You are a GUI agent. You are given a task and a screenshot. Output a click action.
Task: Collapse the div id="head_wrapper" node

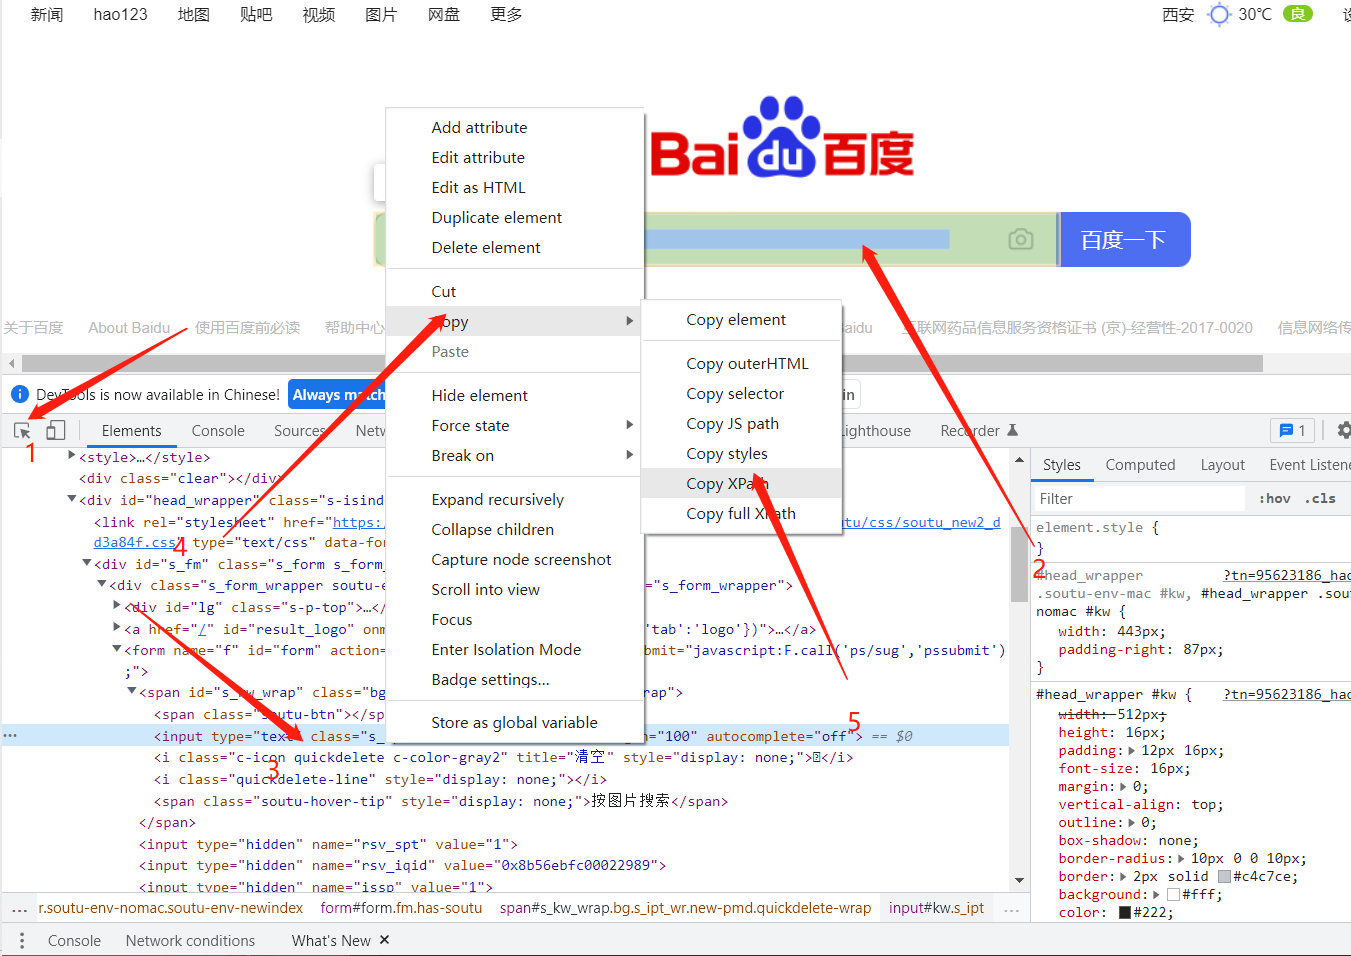pyautogui.click(x=71, y=499)
